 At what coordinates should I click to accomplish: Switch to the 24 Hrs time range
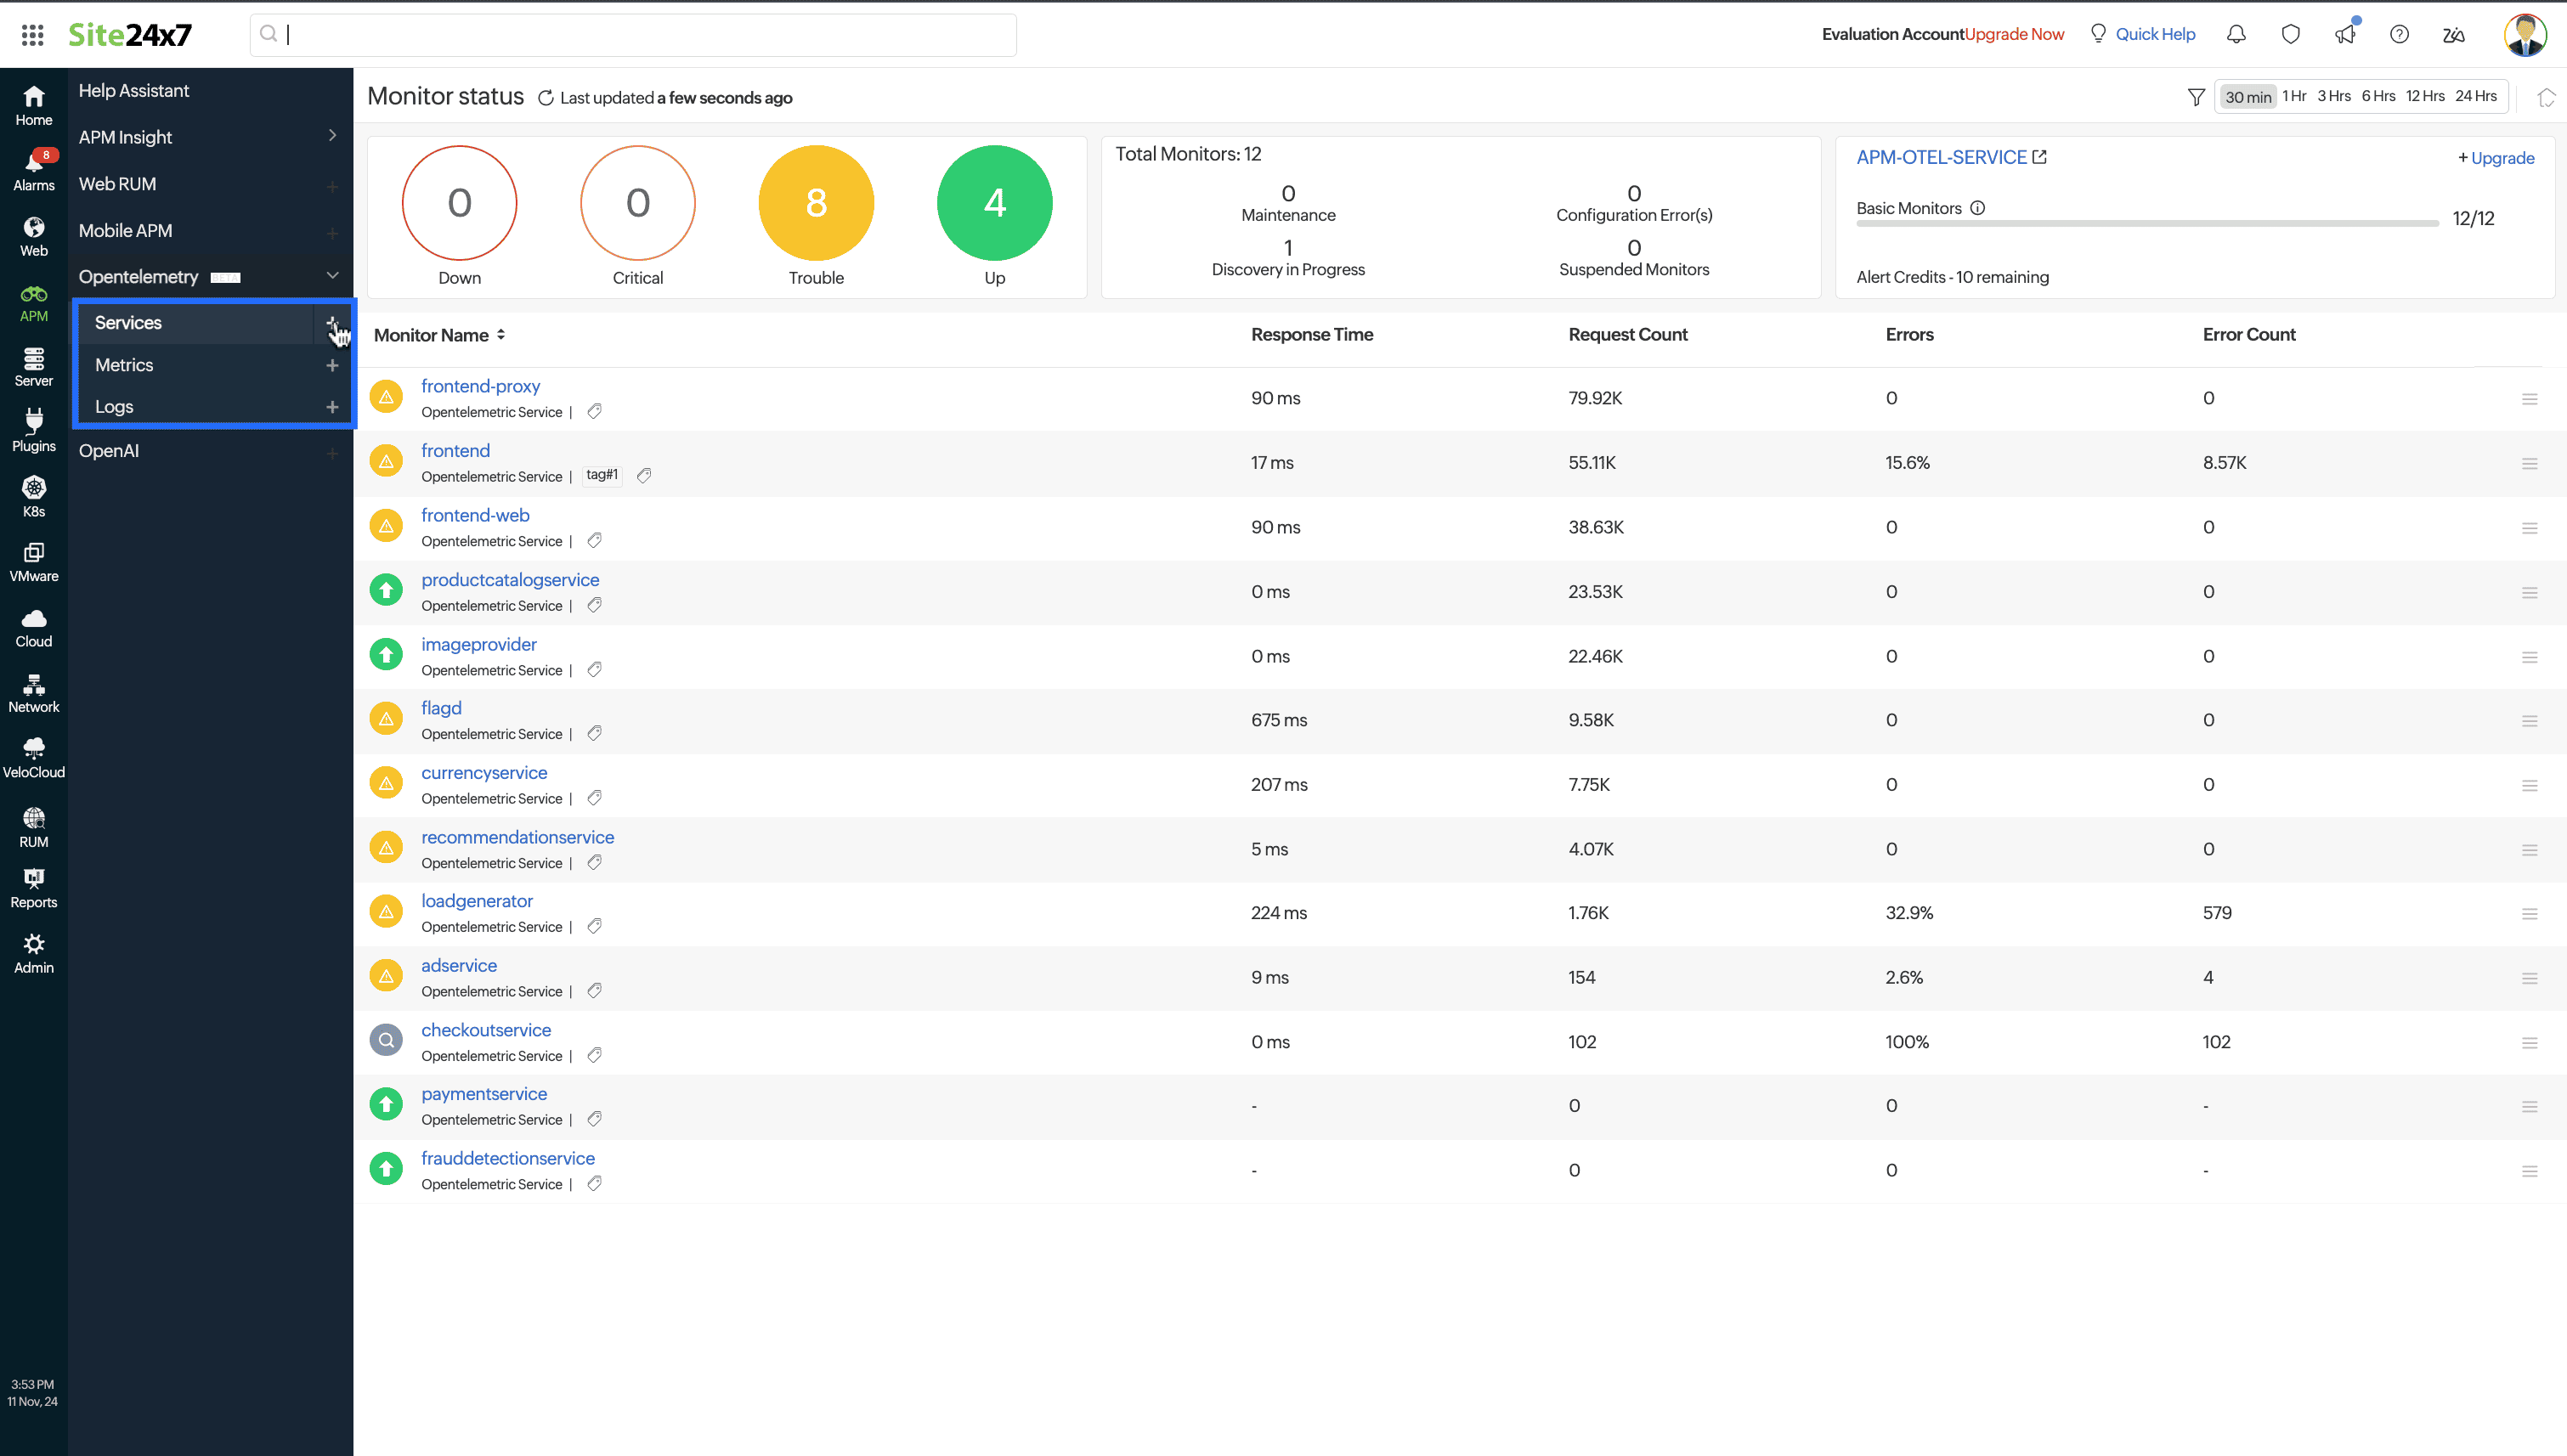coord(2476,95)
